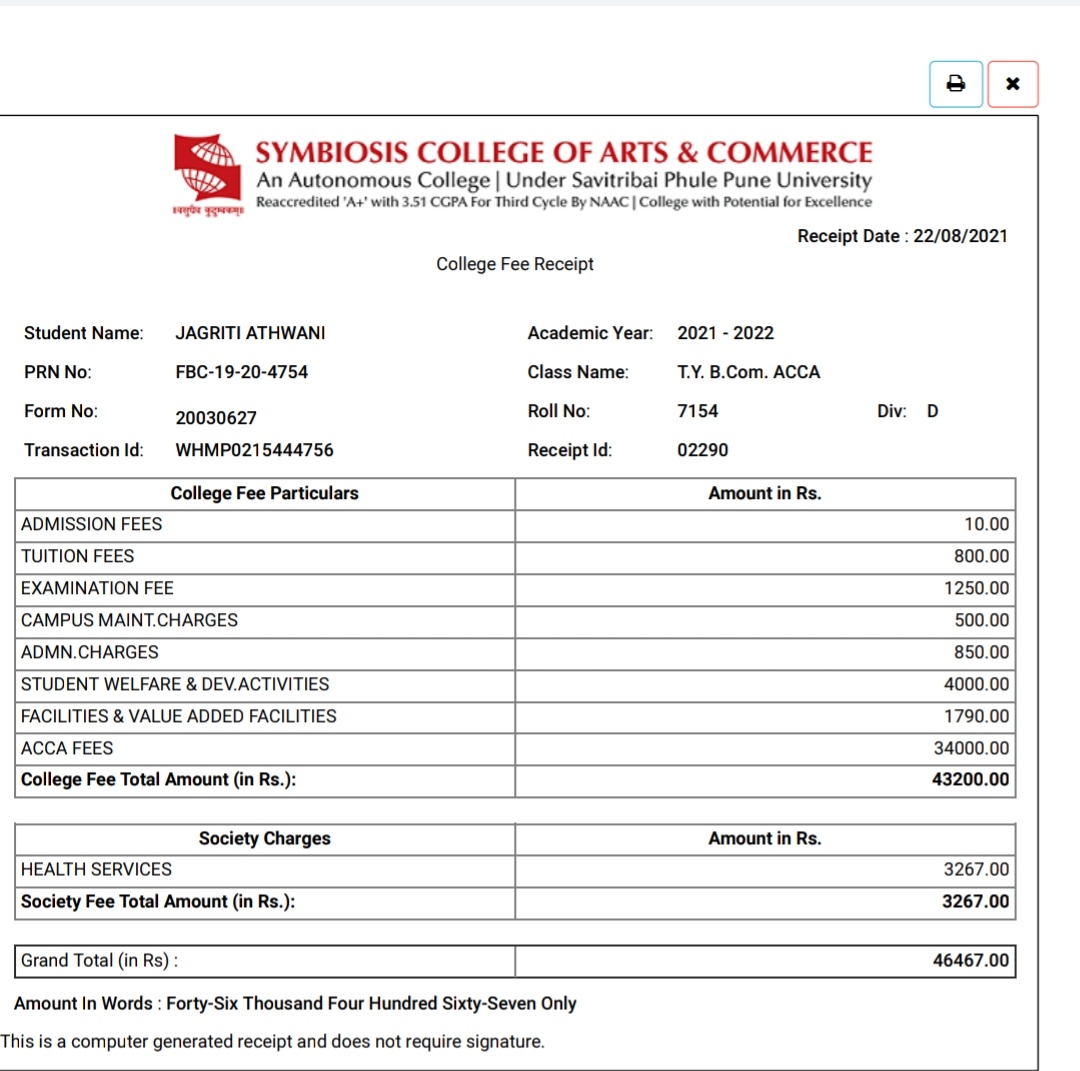Select the Receipt Date 22/08/2021
The width and height of the screenshot is (1080, 1071).
902,236
